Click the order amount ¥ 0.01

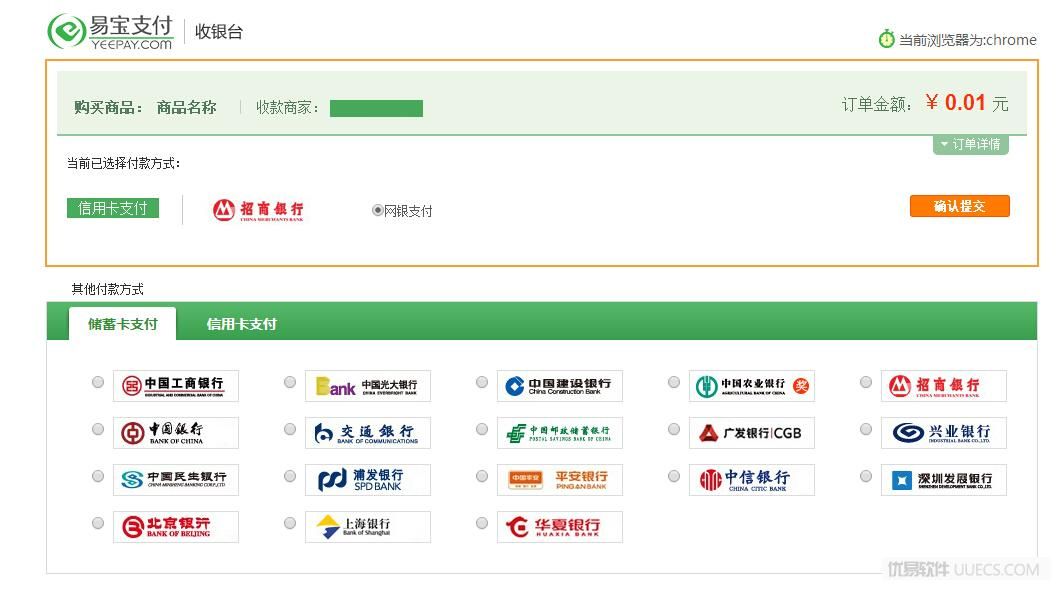tap(956, 102)
